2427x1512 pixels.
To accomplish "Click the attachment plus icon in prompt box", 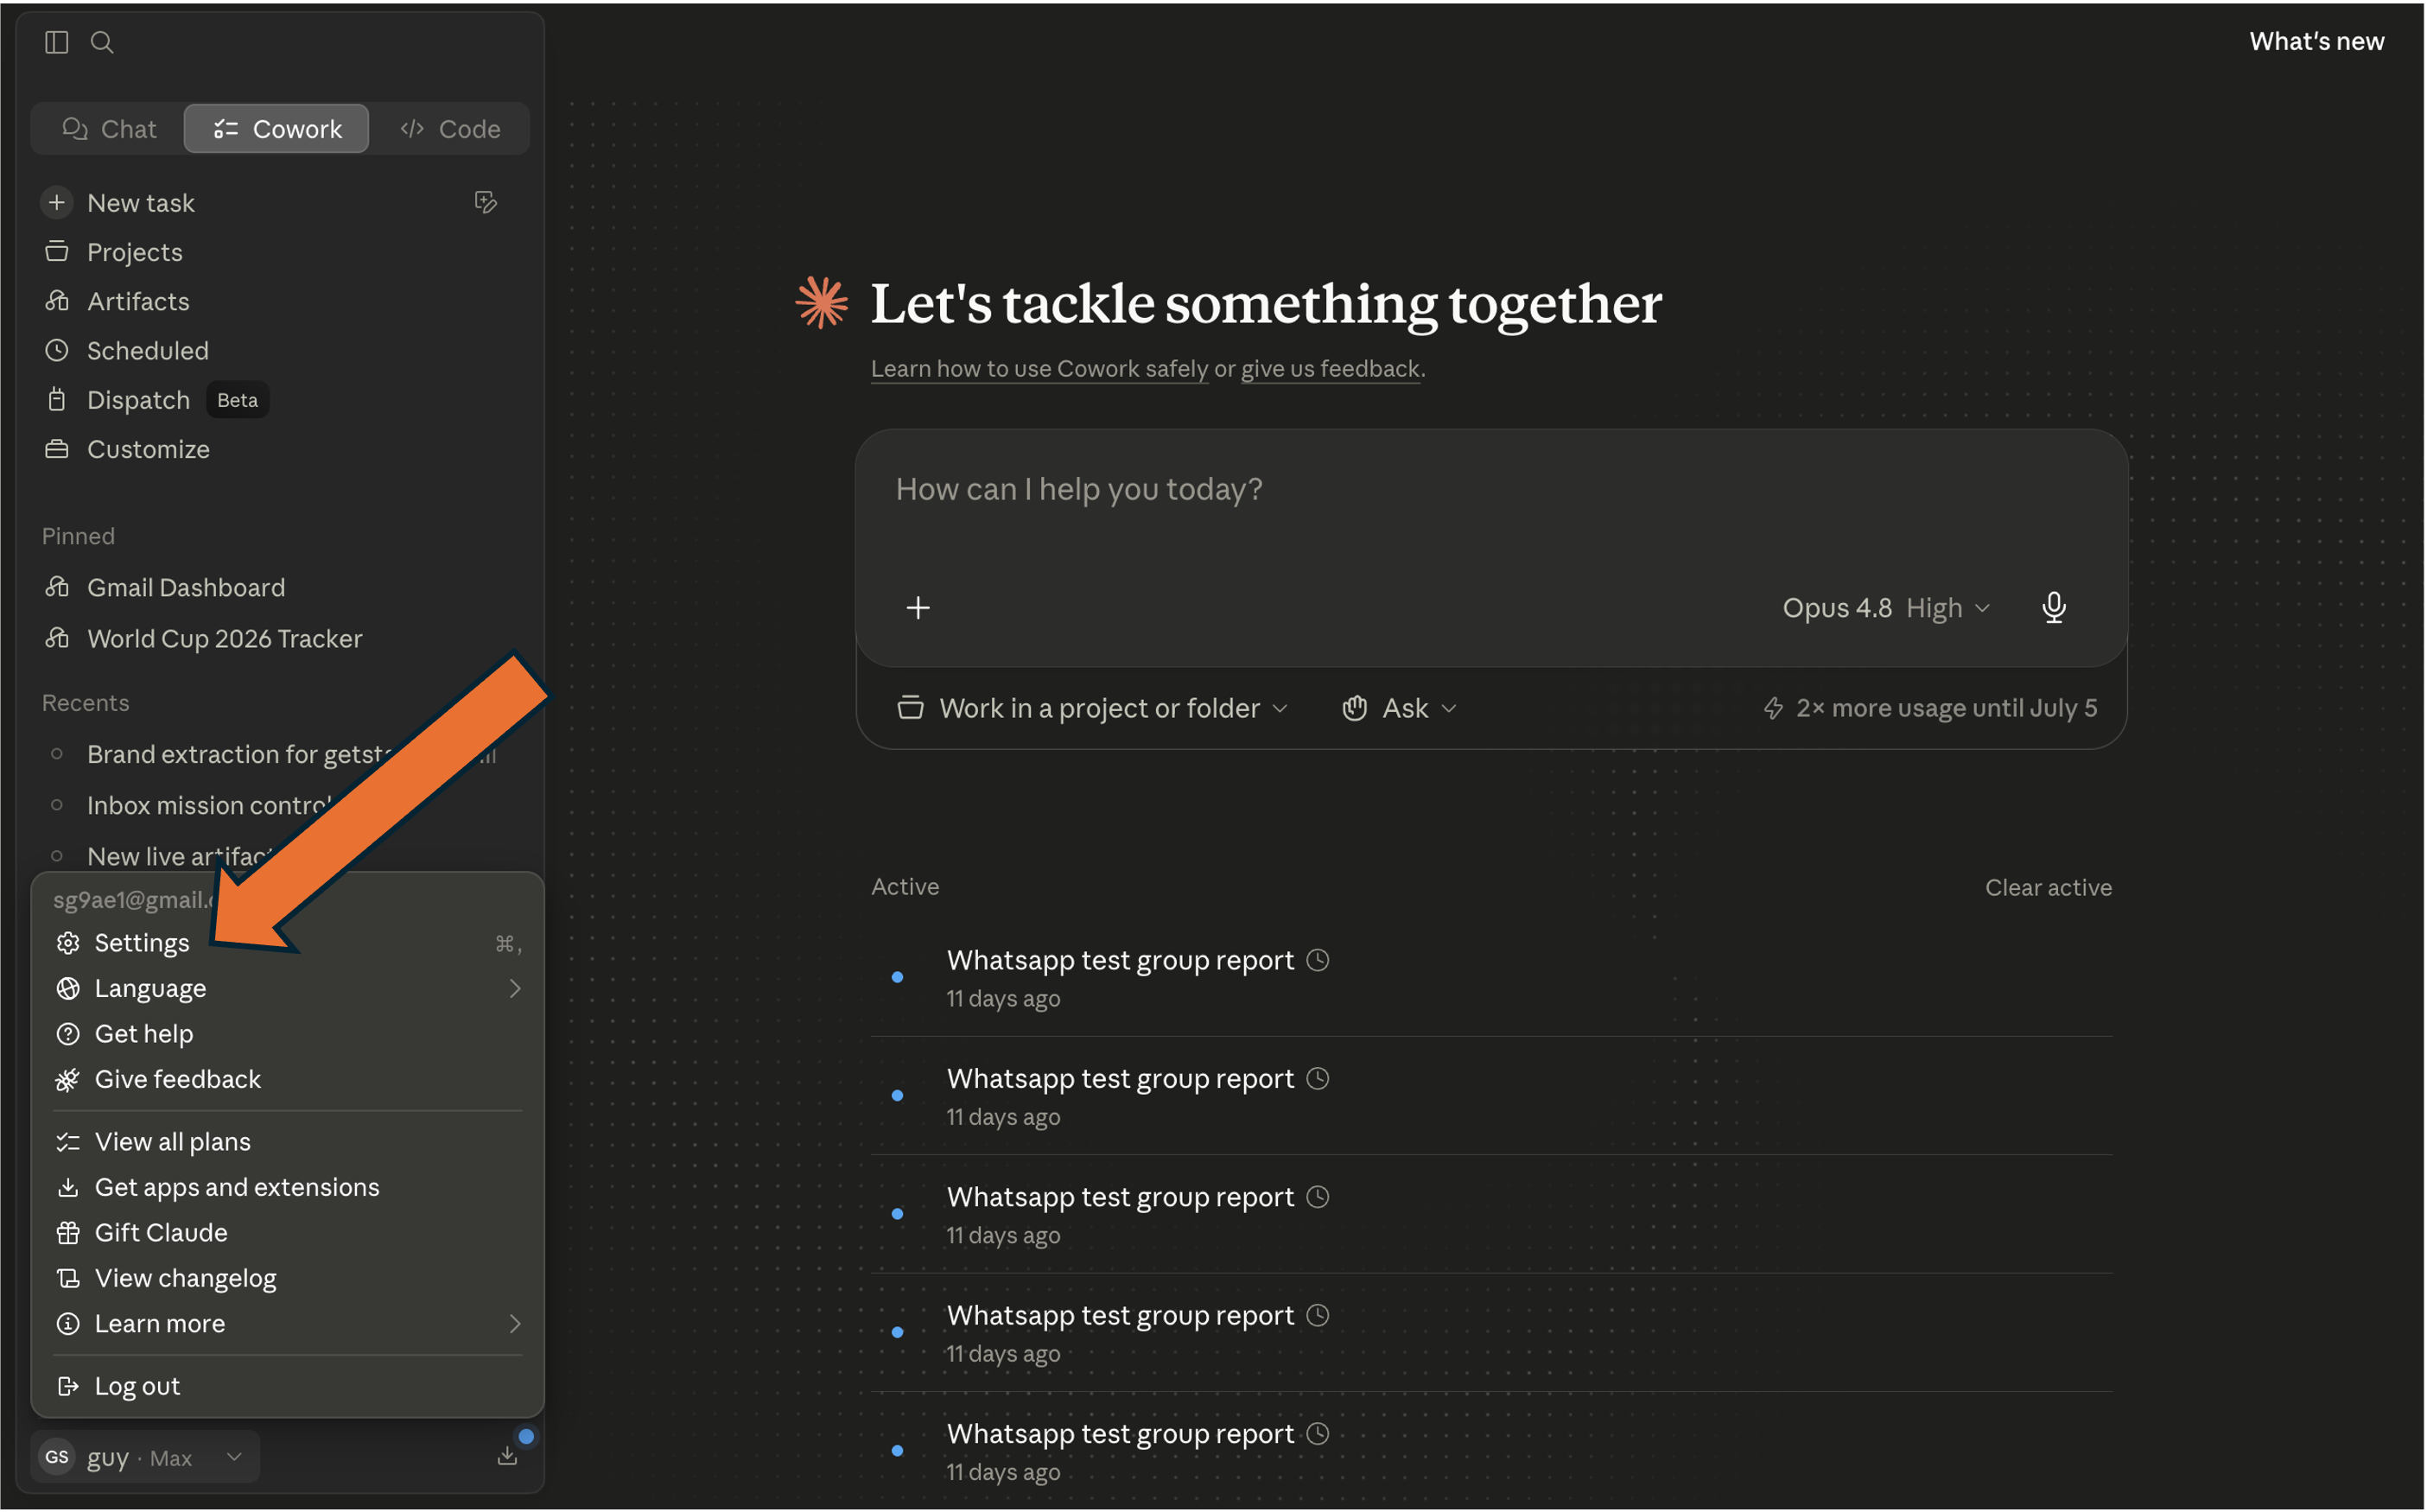I will (x=918, y=608).
